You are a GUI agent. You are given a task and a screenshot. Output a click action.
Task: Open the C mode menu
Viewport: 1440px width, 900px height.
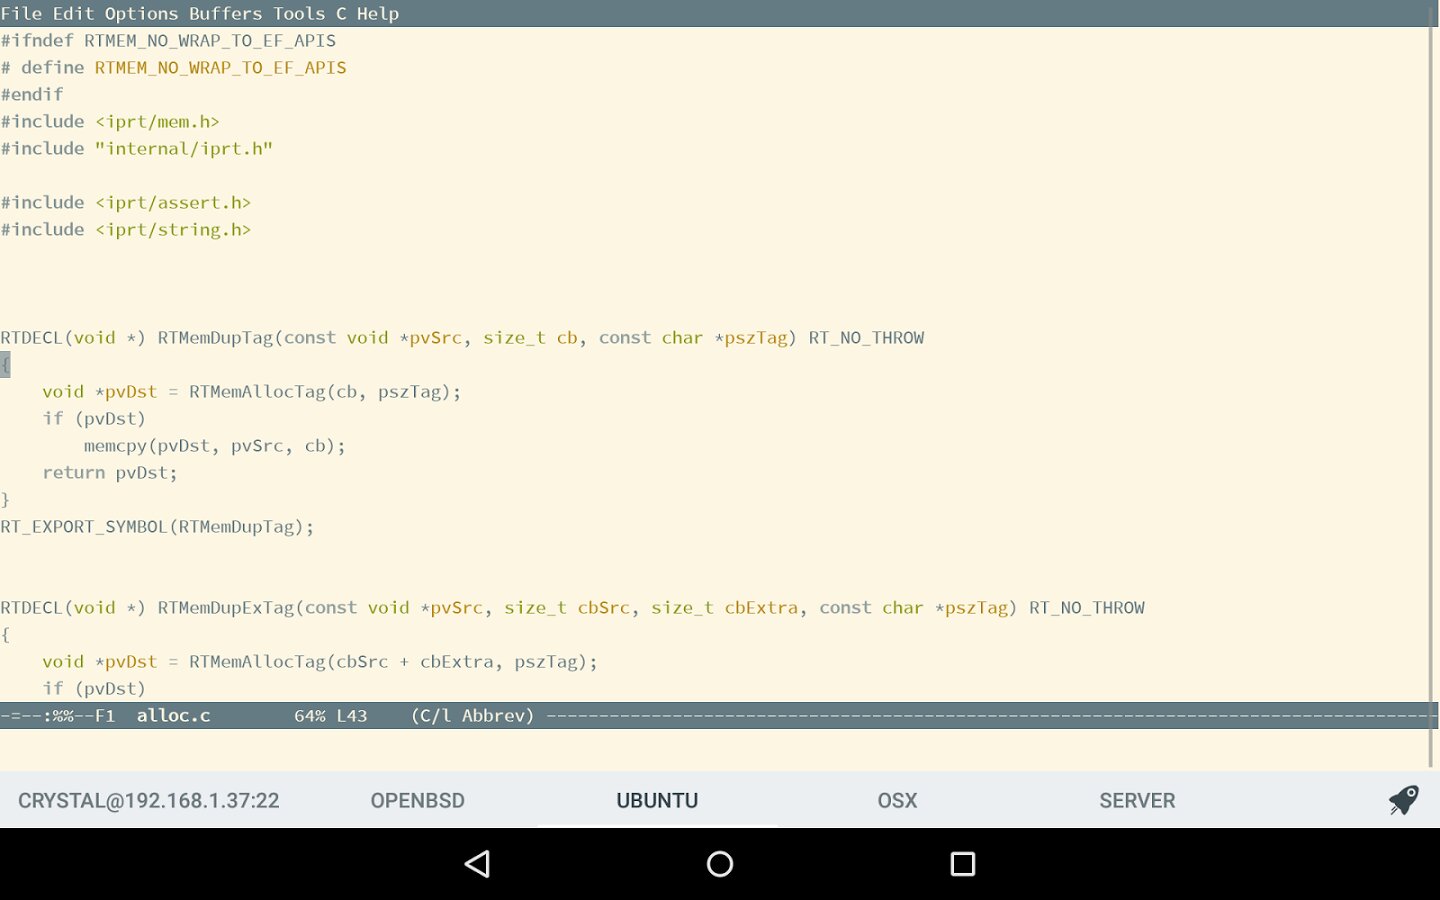pyautogui.click(x=341, y=14)
